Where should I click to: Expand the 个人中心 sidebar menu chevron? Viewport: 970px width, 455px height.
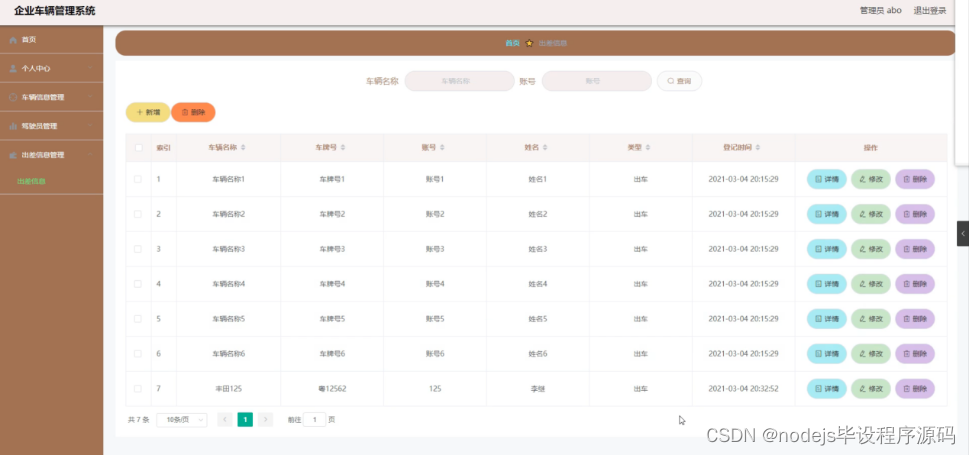coord(90,69)
